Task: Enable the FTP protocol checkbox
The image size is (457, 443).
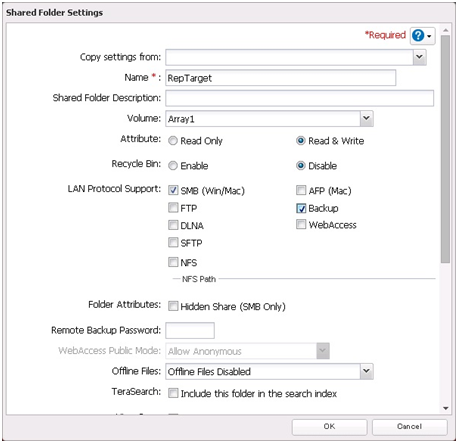Action: [173, 208]
